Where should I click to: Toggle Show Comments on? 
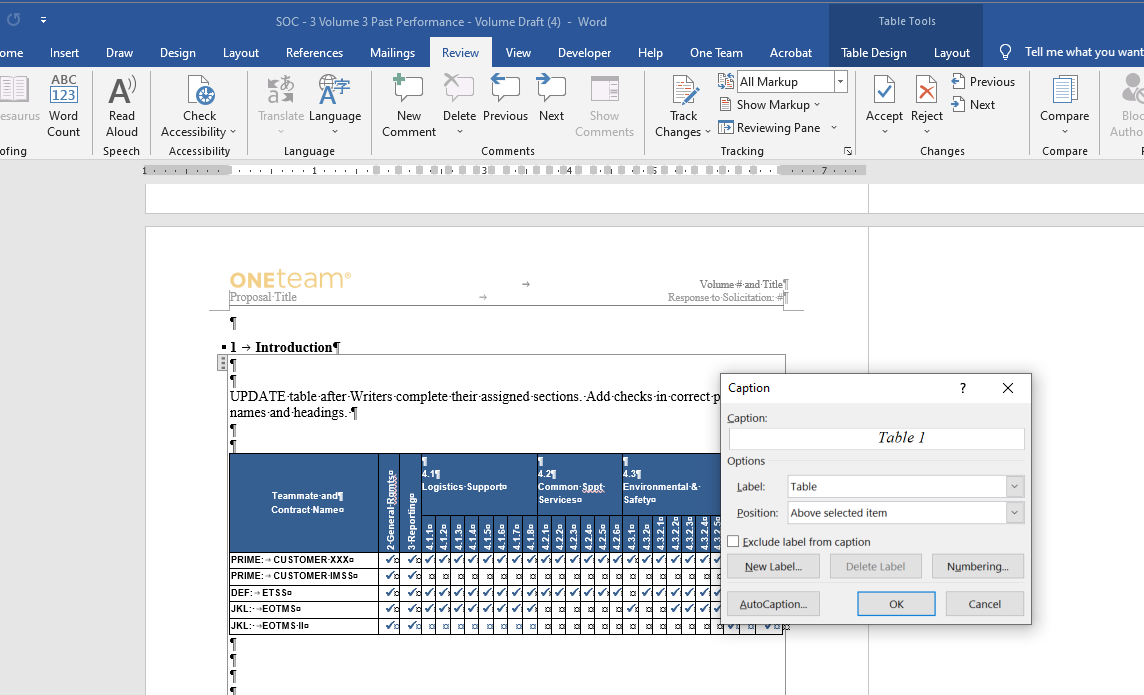coord(604,105)
